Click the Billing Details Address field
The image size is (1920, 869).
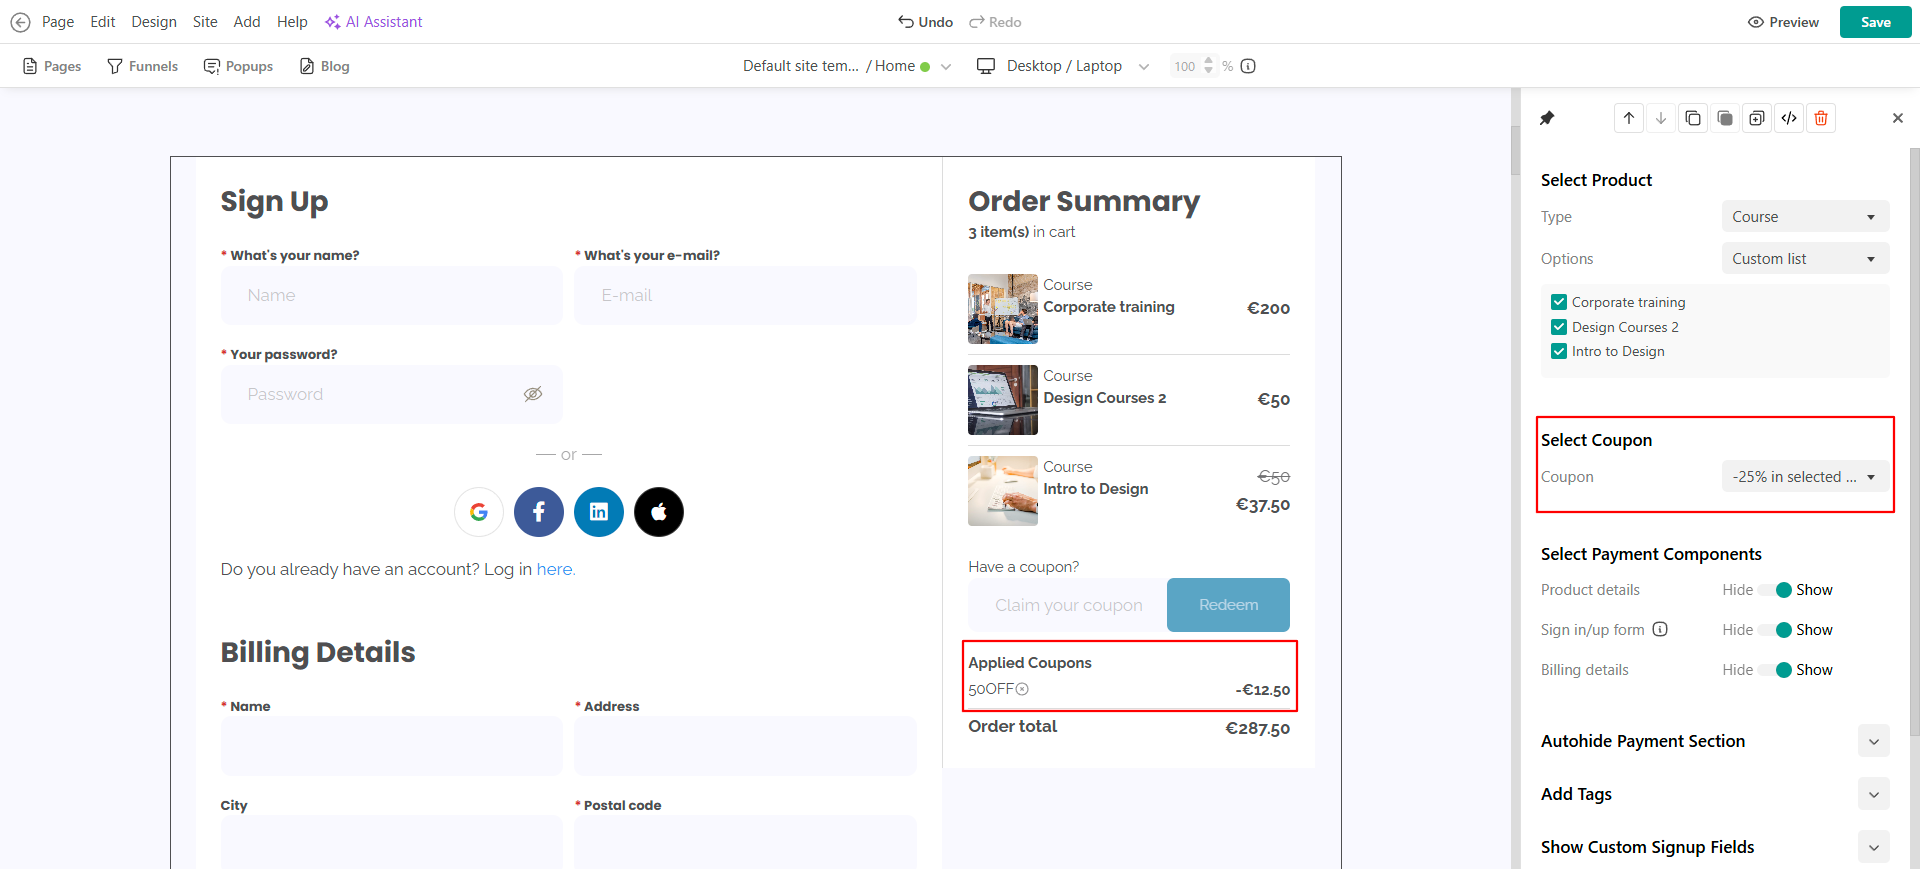(745, 746)
